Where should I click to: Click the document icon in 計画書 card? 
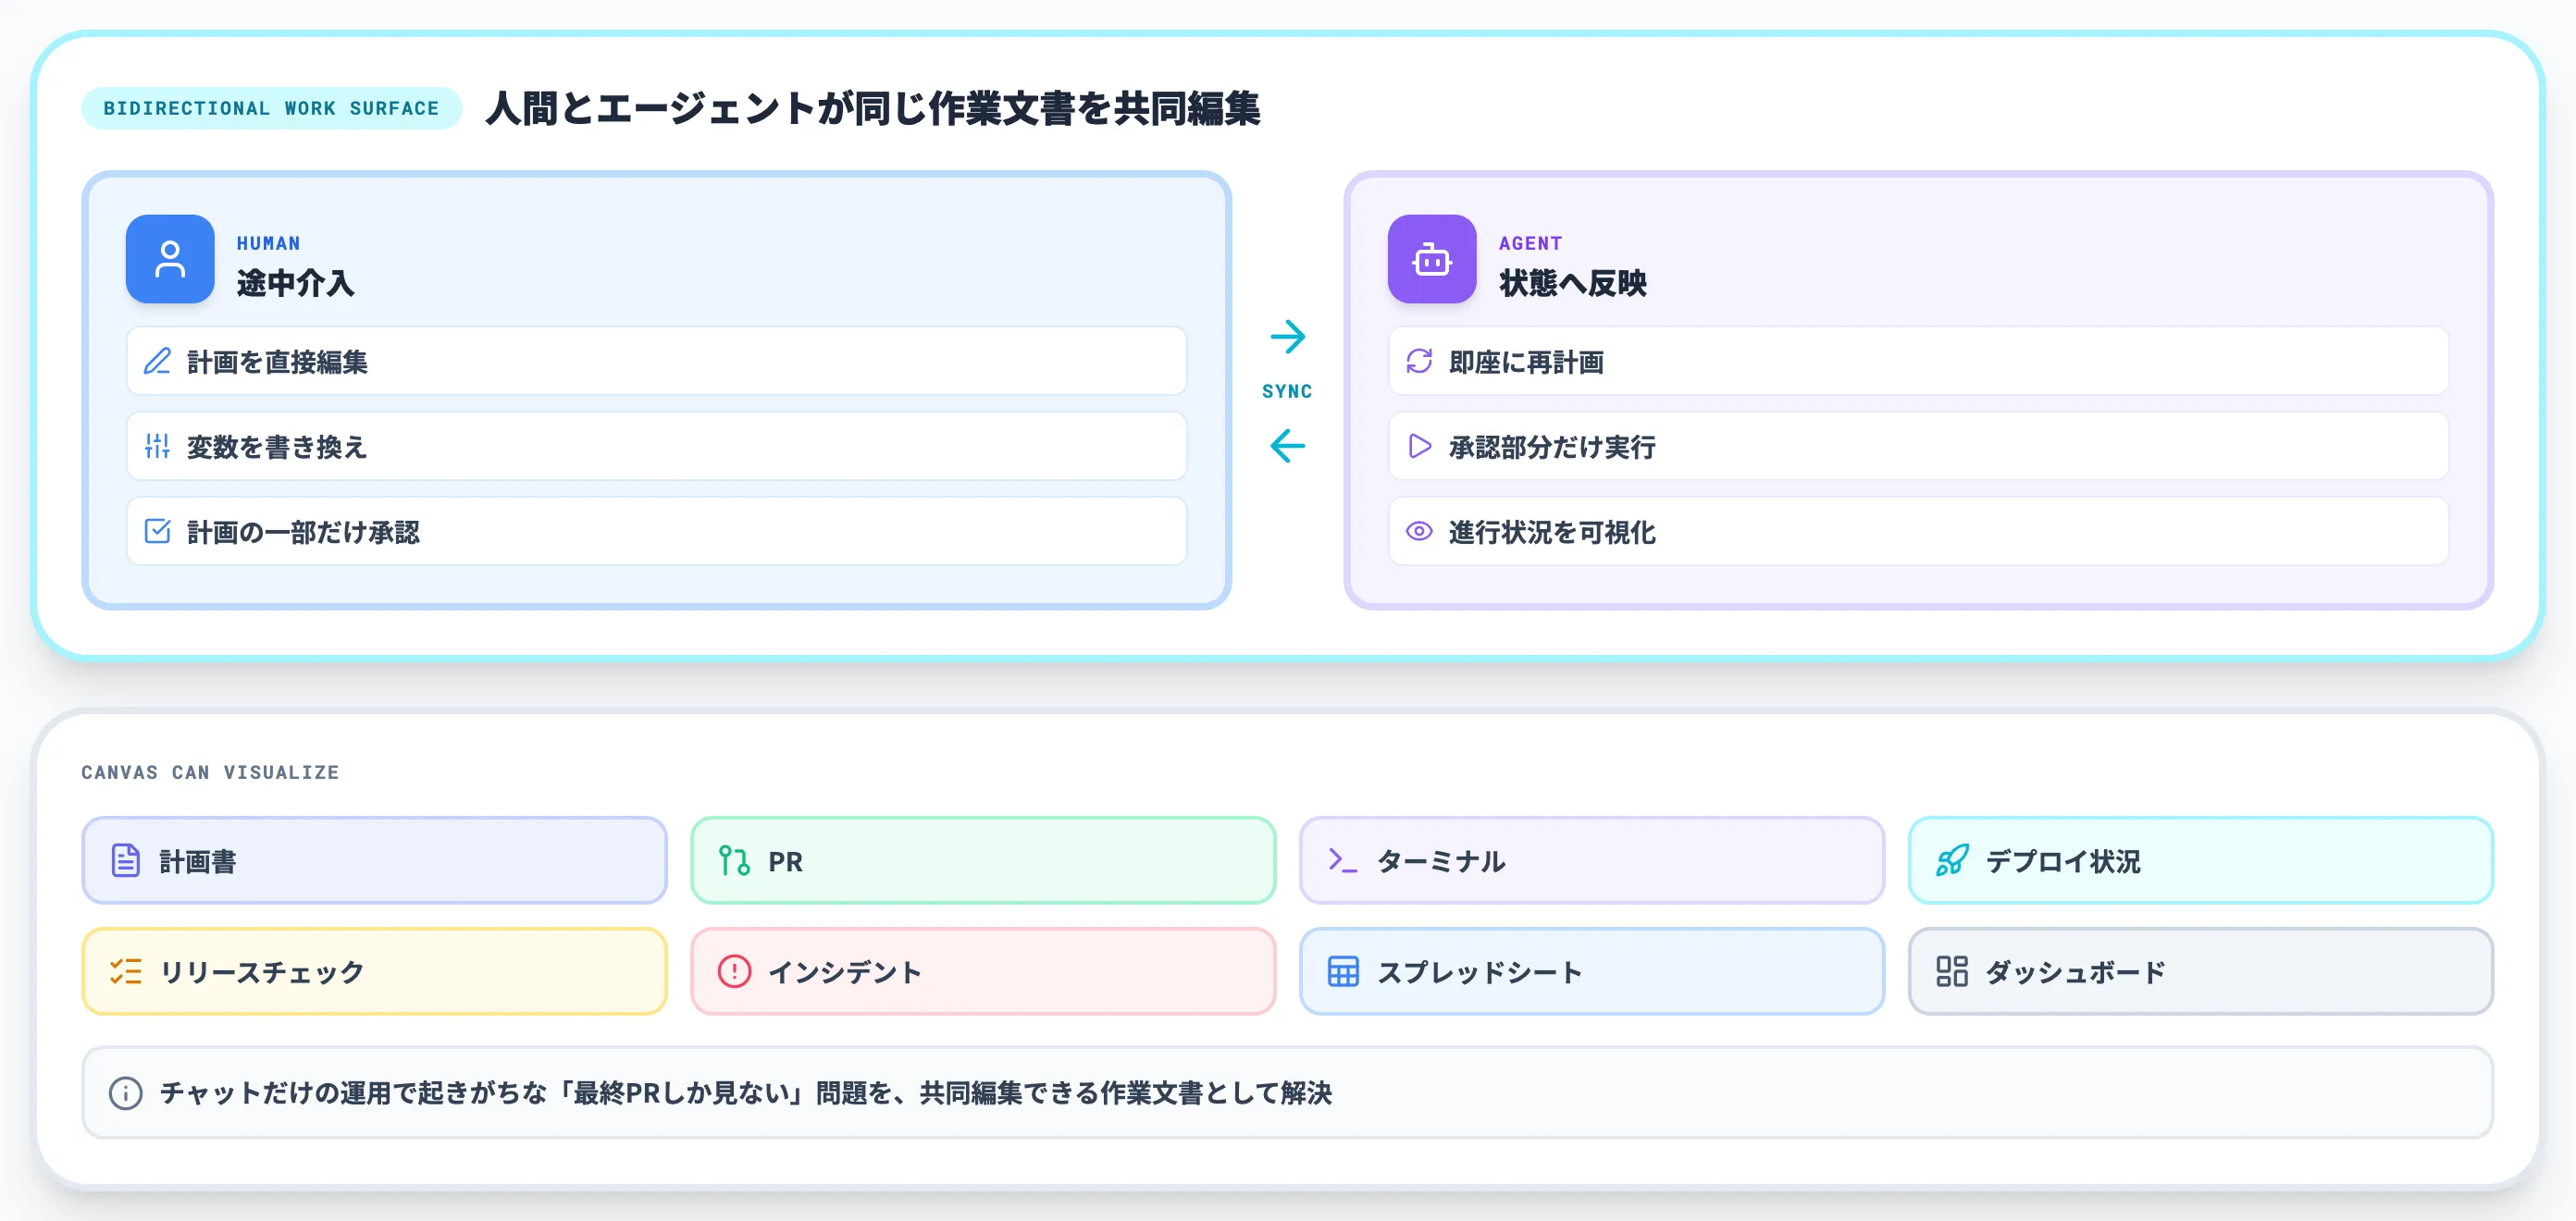coord(126,861)
